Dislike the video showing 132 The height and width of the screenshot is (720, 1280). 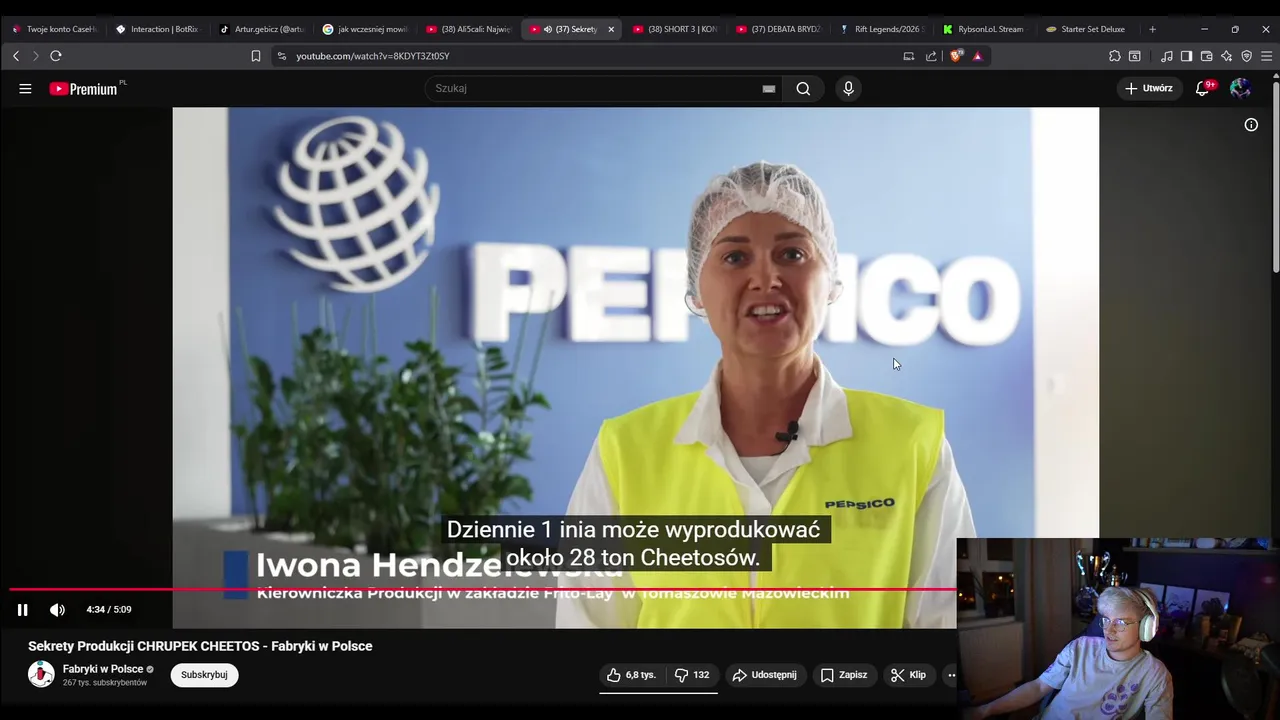[692, 675]
